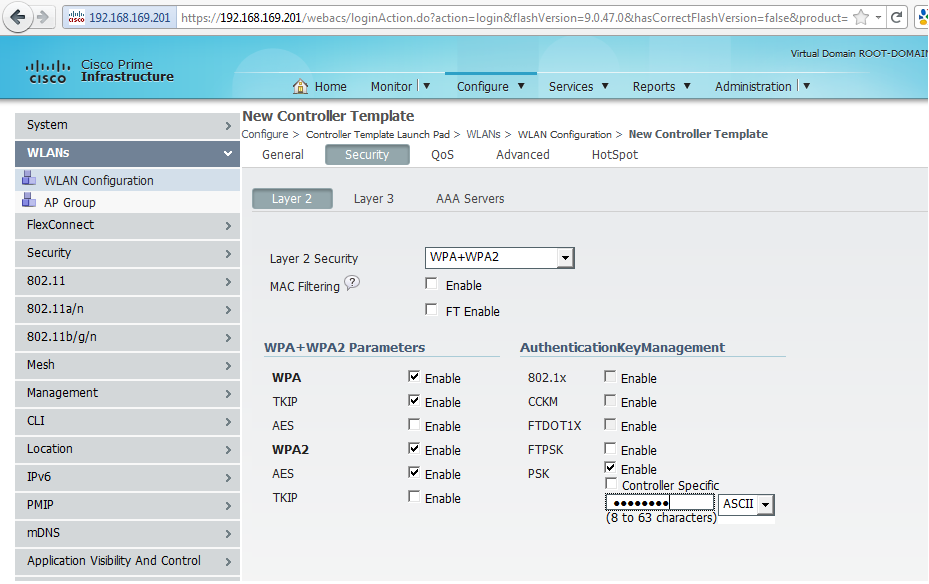Uncheck the WPA Enable checkbox
The width and height of the screenshot is (929, 584).
[414, 377]
